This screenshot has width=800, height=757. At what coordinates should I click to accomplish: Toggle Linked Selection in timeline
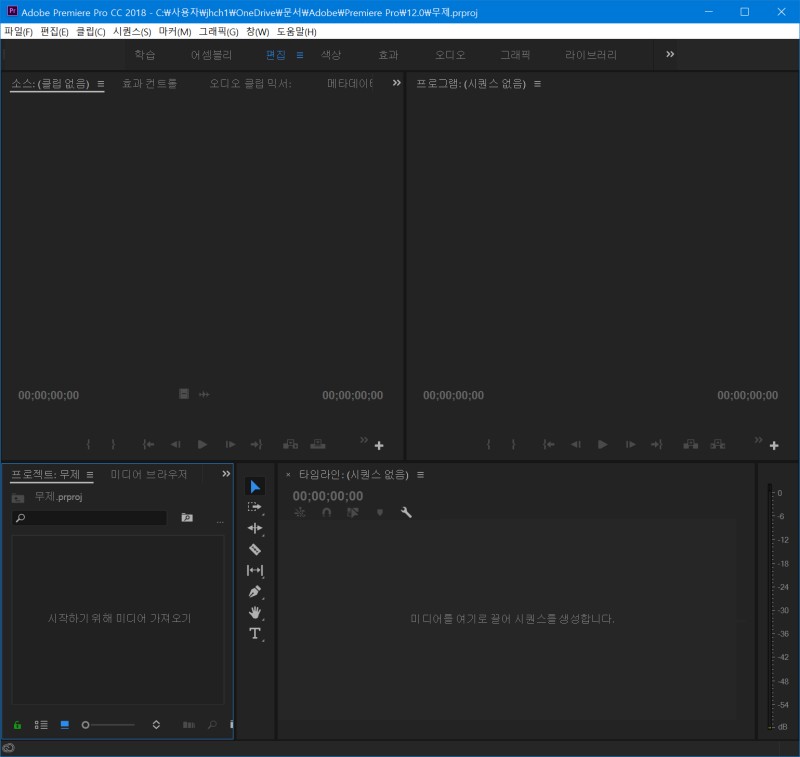coord(353,512)
